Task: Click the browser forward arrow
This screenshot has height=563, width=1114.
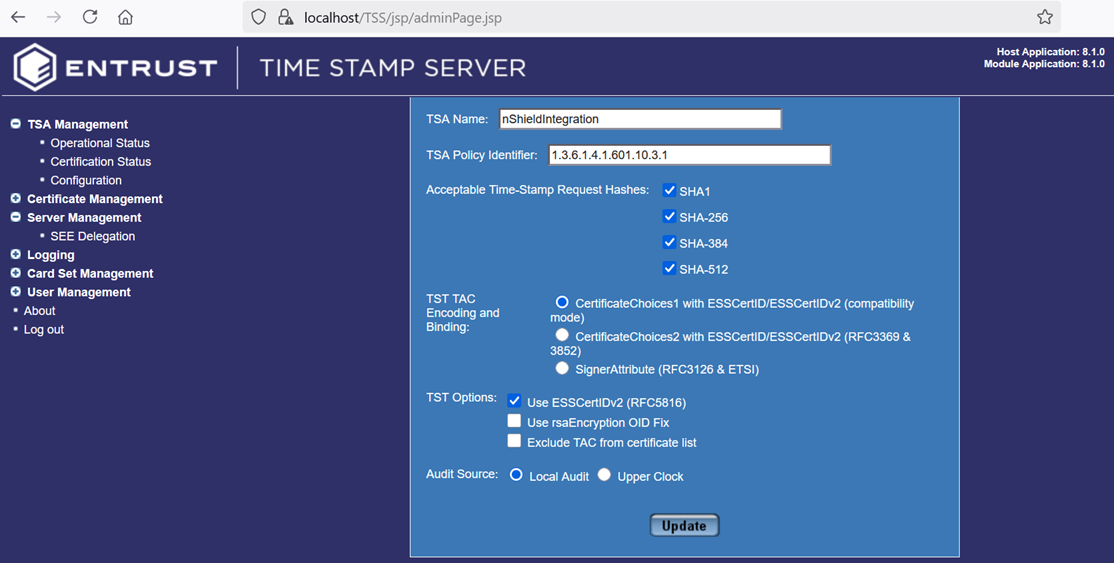Action: click(54, 17)
